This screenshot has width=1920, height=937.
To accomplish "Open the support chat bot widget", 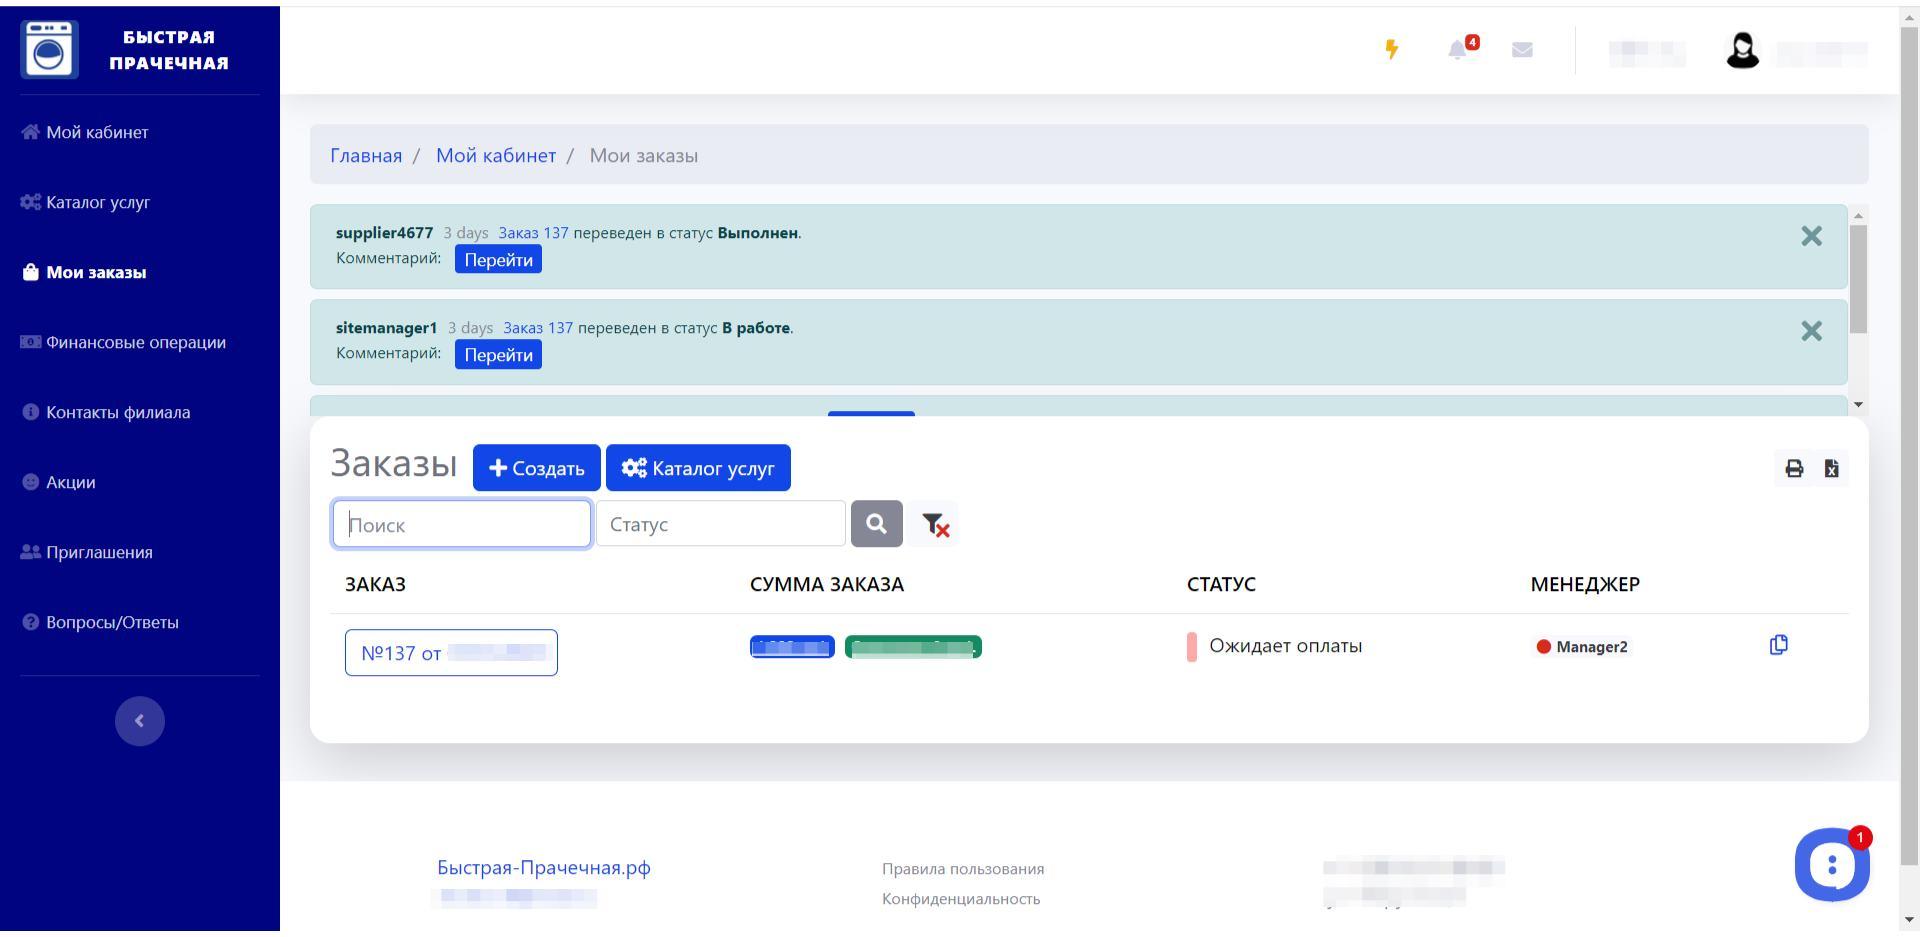I will (x=1831, y=865).
